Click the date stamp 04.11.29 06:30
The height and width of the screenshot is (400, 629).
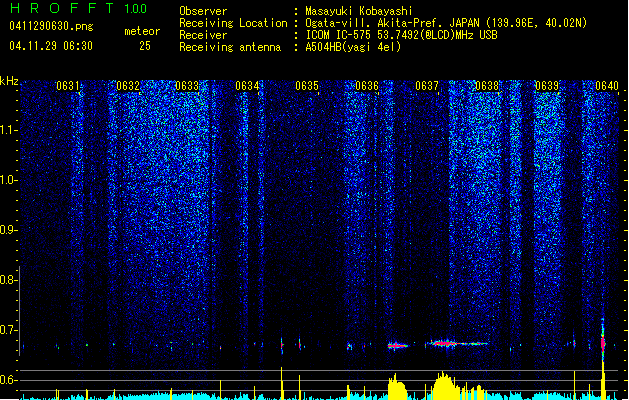(51, 46)
